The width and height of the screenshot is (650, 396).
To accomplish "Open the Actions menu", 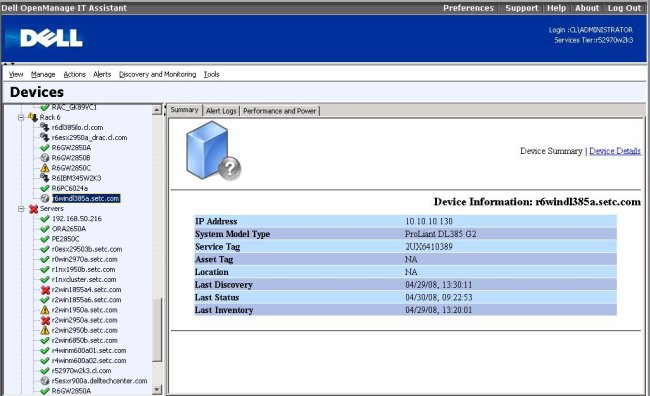I will point(75,74).
